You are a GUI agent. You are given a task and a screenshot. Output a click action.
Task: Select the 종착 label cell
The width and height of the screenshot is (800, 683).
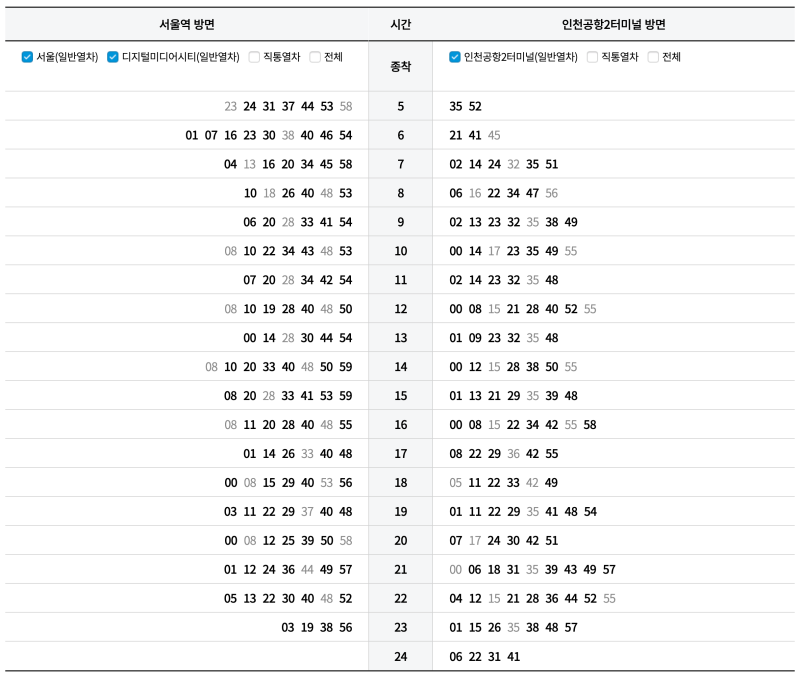click(x=401, y=66)
